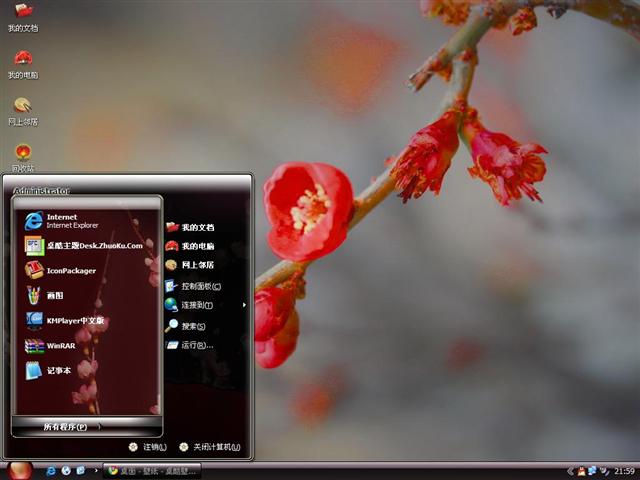Image resolution: width=640 pixels, height=480 pixels.
Task: Open 我的文档 in Start menu right pane
Action: point(190,227)
